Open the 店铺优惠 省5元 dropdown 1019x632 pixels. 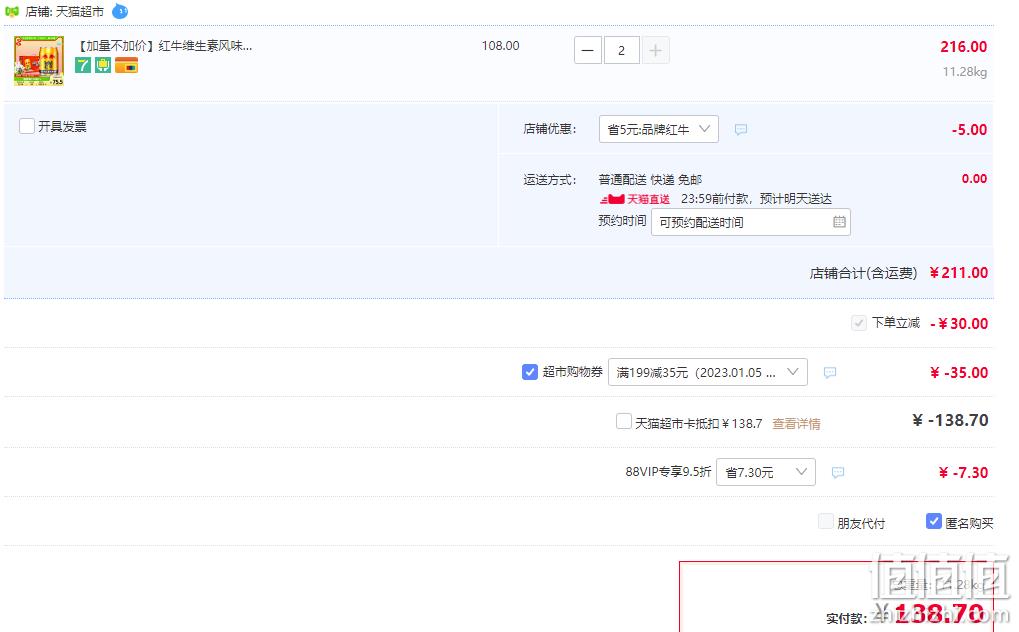tap(658, 129)
